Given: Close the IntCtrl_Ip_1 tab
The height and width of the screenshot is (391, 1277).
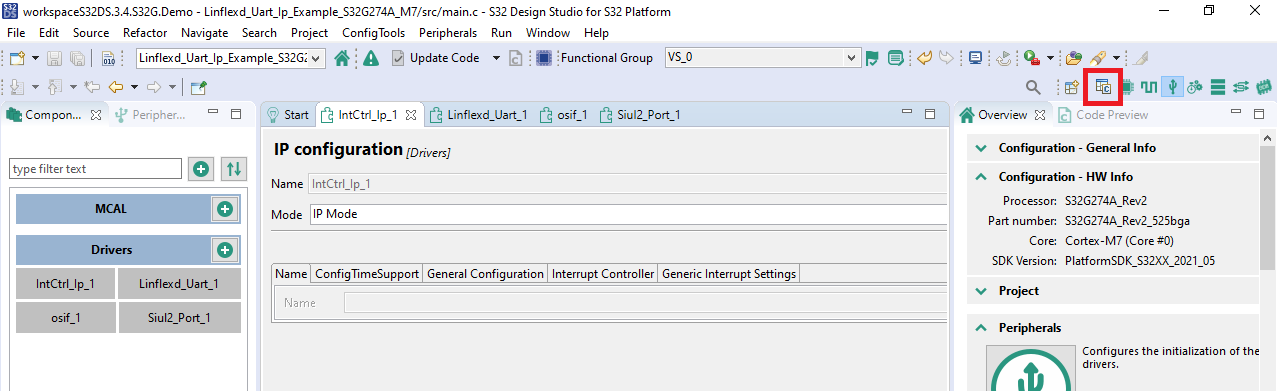Looking at the screenshot, I should [x=410, y=115].
